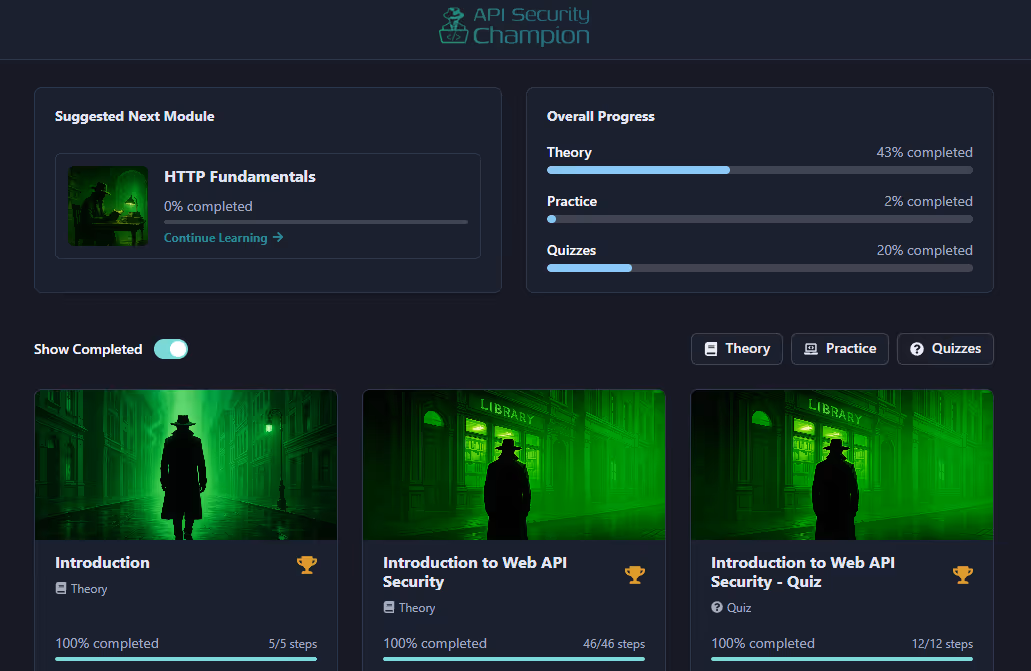
Task: Click the trophy icon on Introduction card
Action: pos(307,565)
